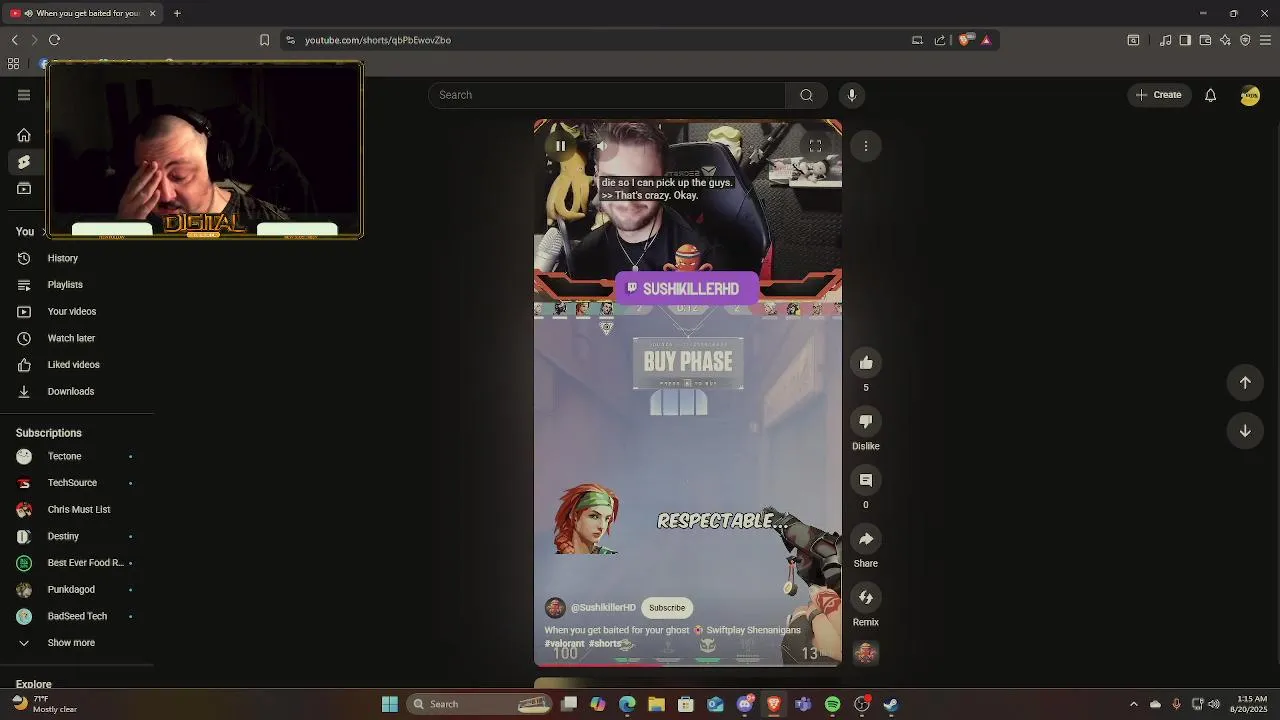Reload the page in browser

pos(54,40)
